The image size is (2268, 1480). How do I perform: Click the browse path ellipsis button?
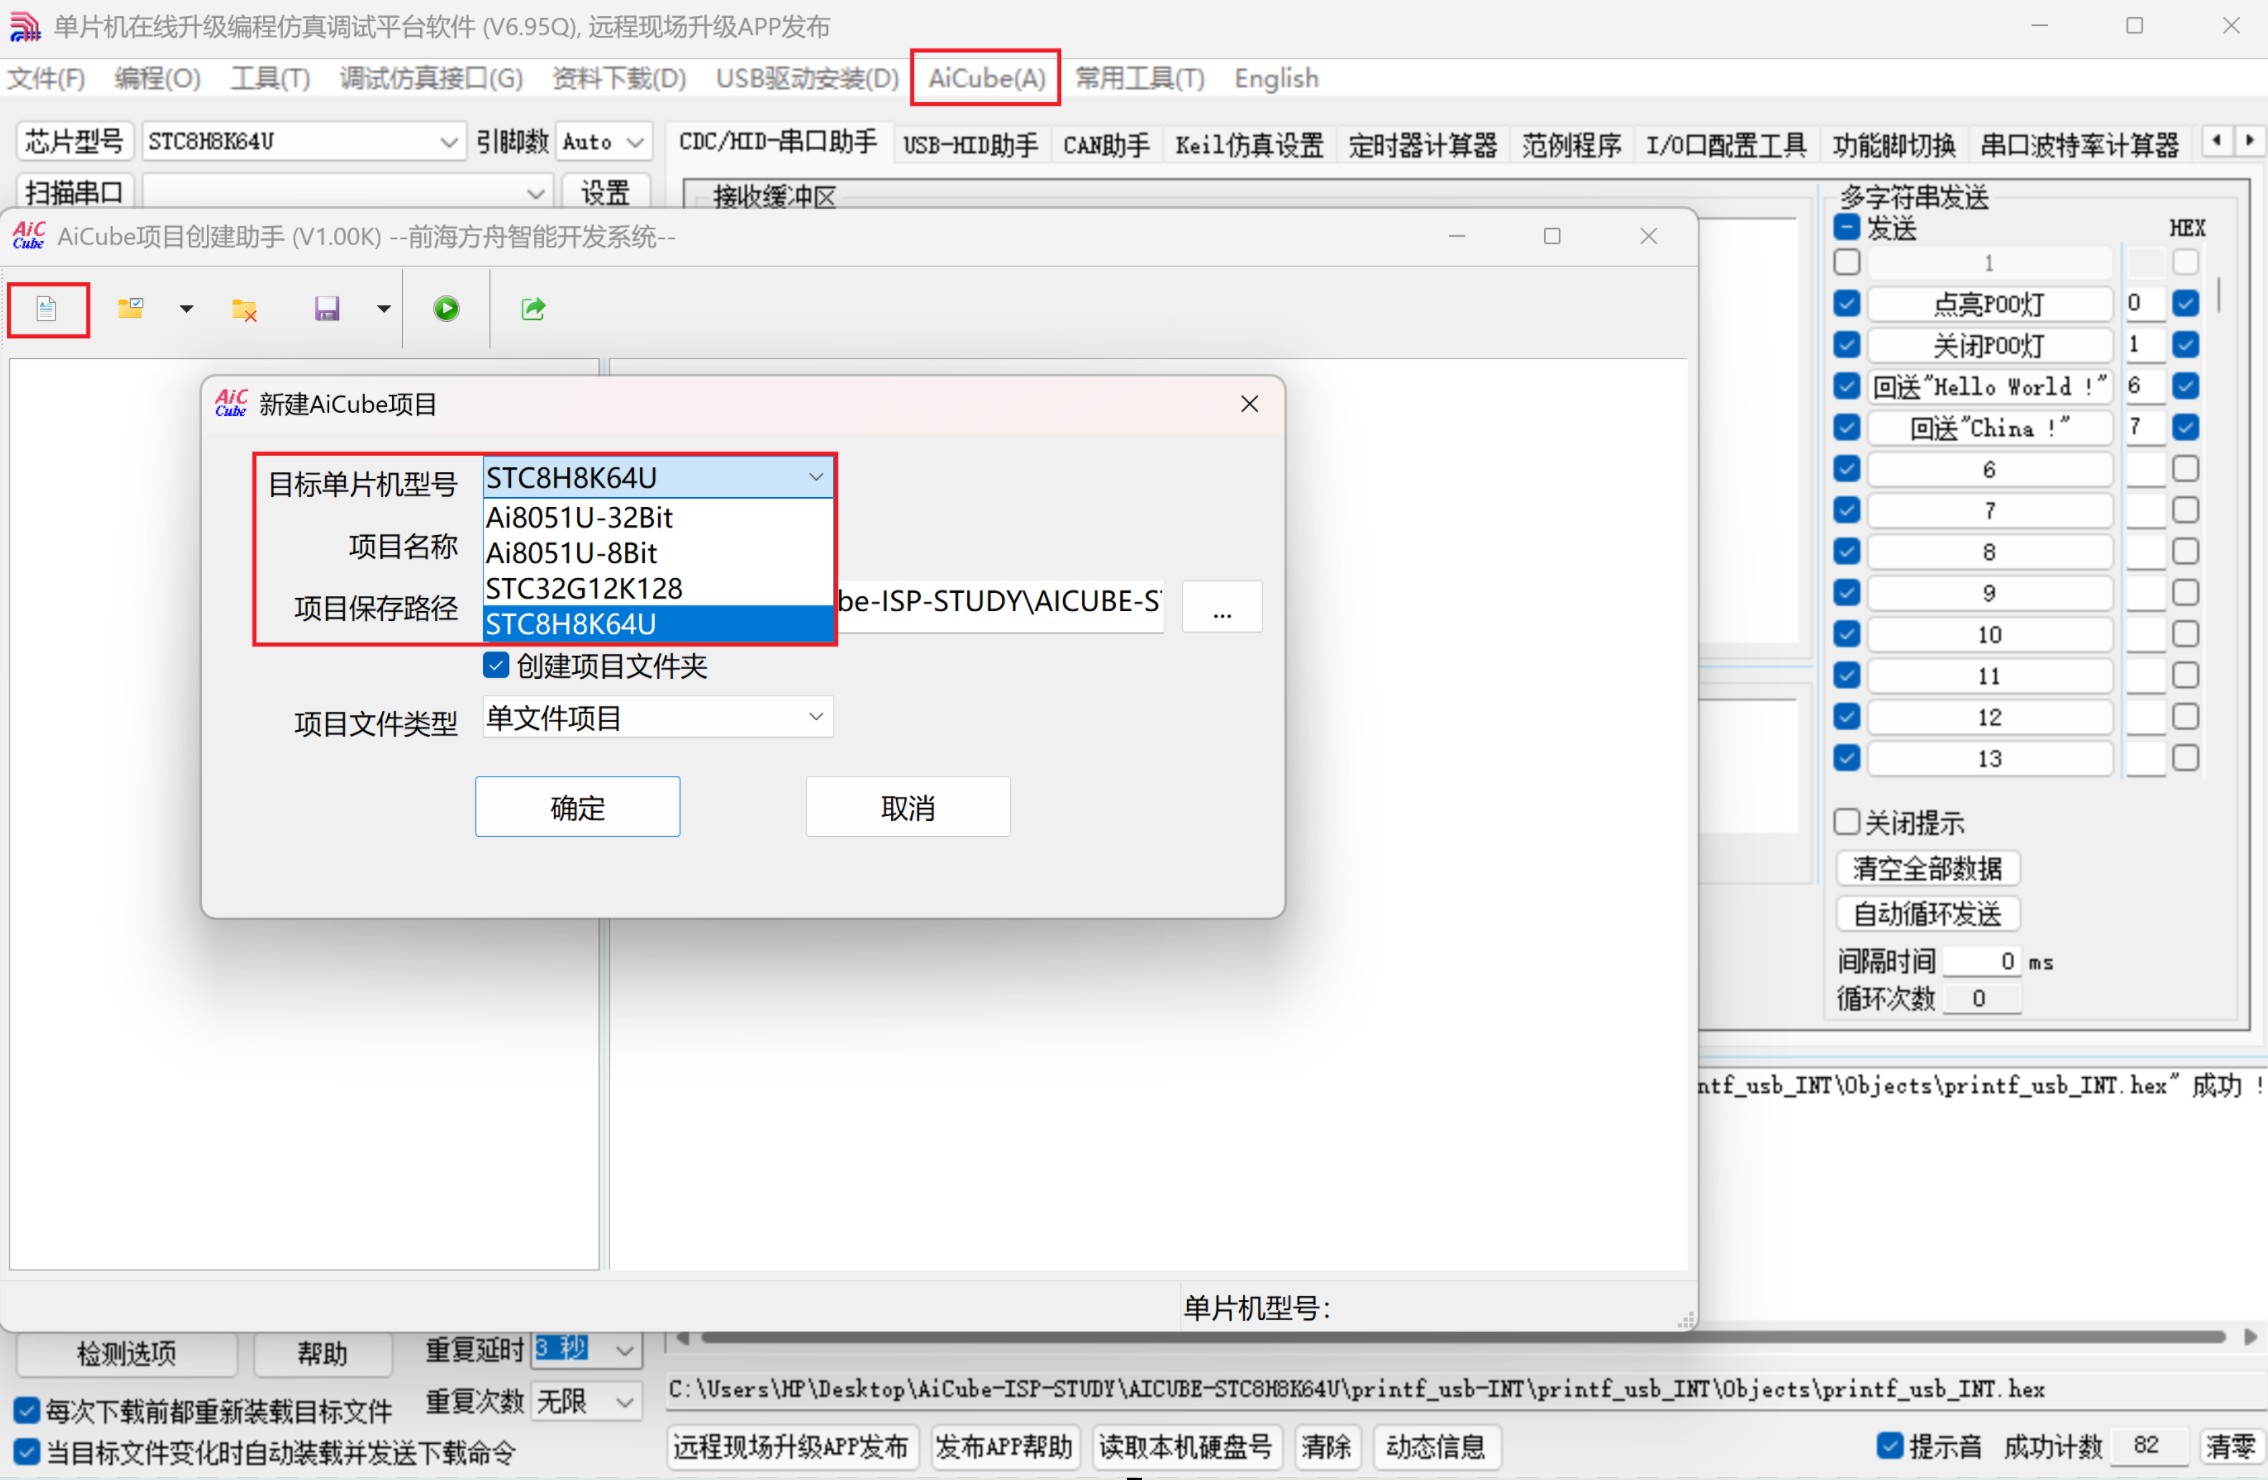point(1221,607)
